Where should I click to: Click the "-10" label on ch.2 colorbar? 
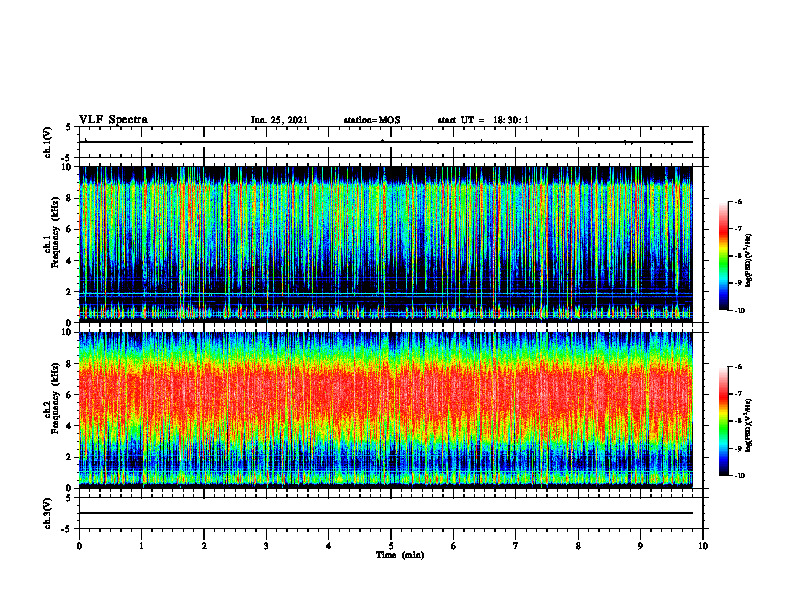point(740,476)
